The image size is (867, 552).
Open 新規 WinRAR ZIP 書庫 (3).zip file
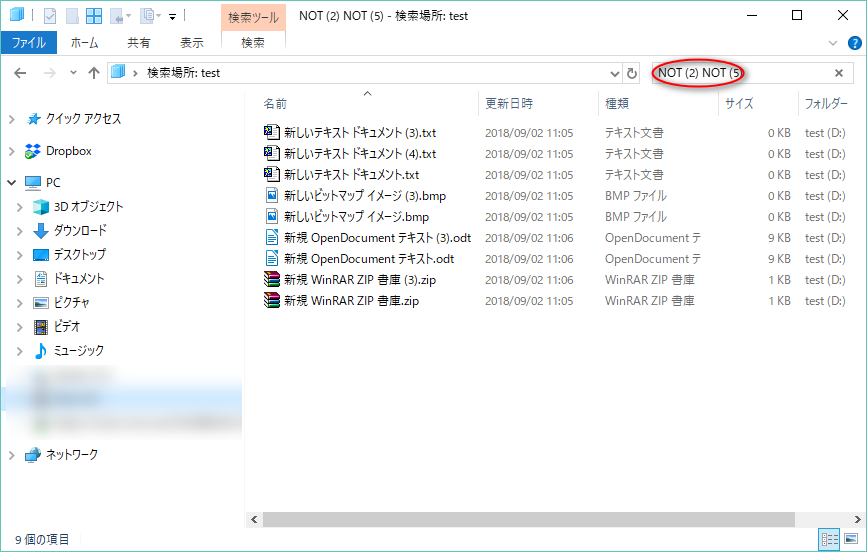pos(359,280)
